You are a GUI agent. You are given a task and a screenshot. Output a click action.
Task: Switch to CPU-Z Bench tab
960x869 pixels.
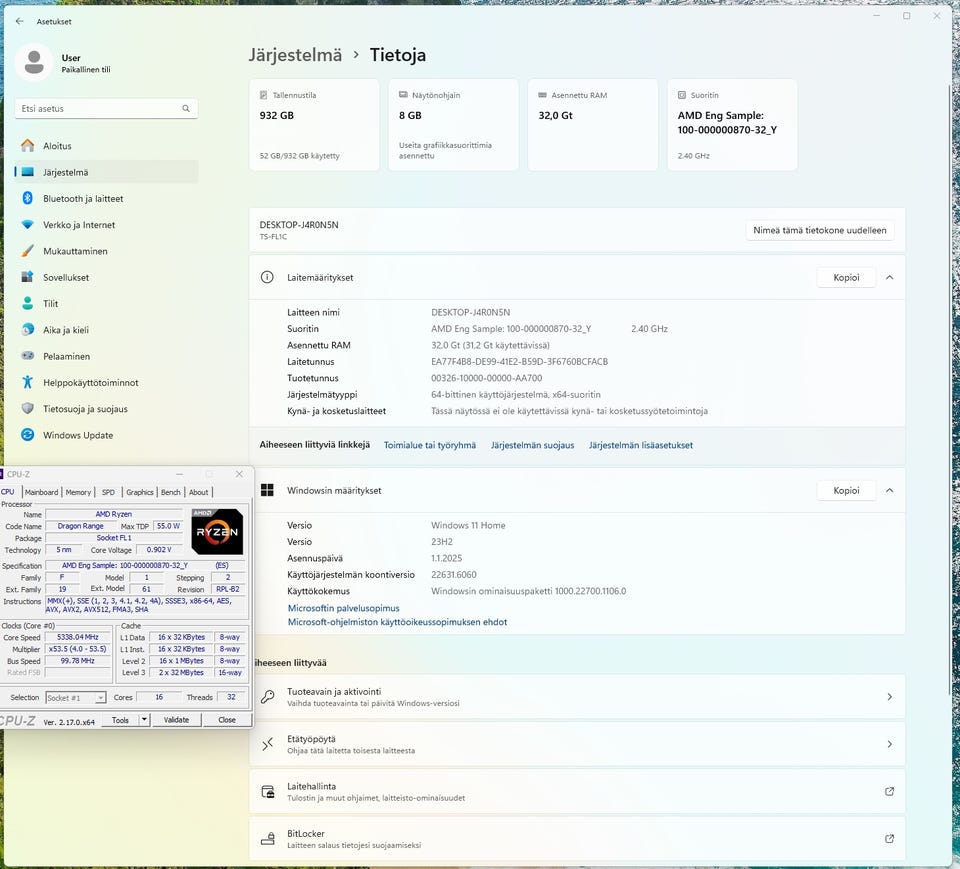(x=171, y=492)
